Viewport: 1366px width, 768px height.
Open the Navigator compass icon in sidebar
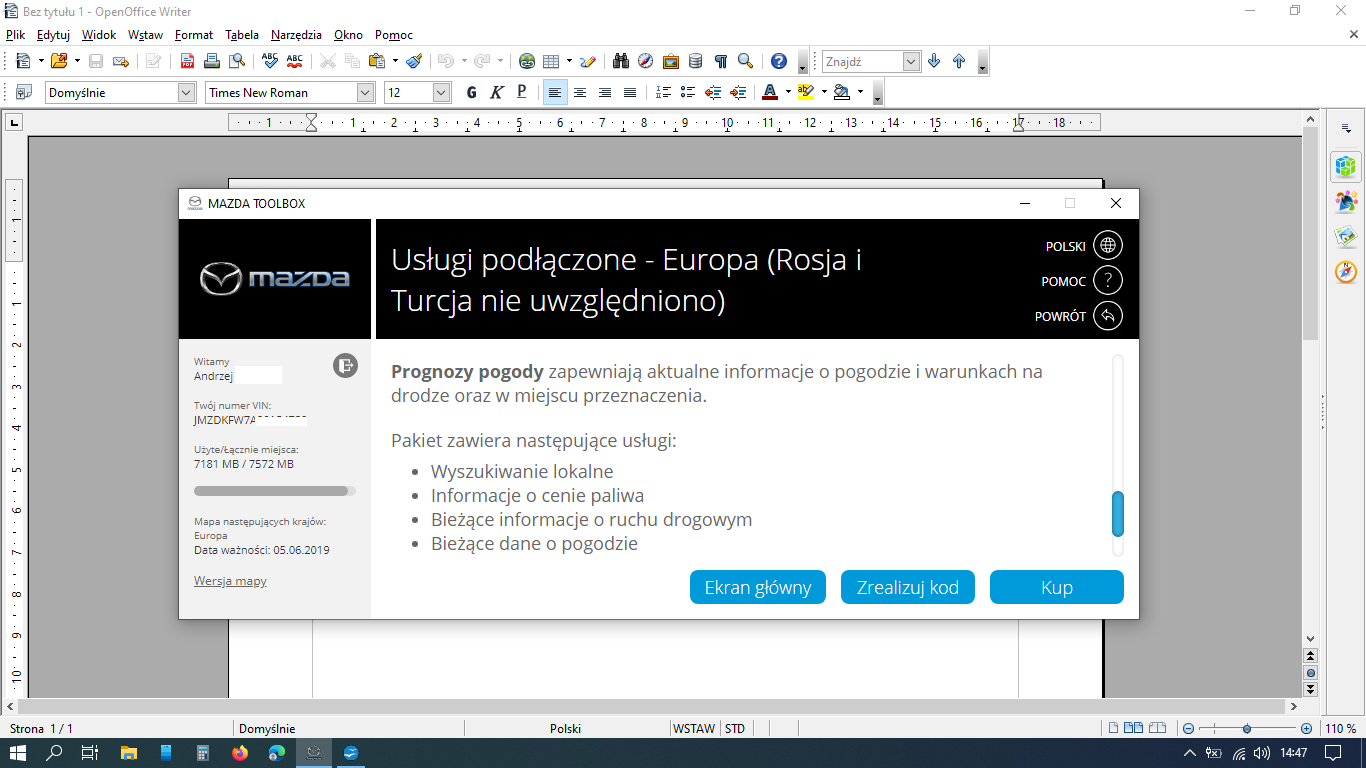[1346, 272]
